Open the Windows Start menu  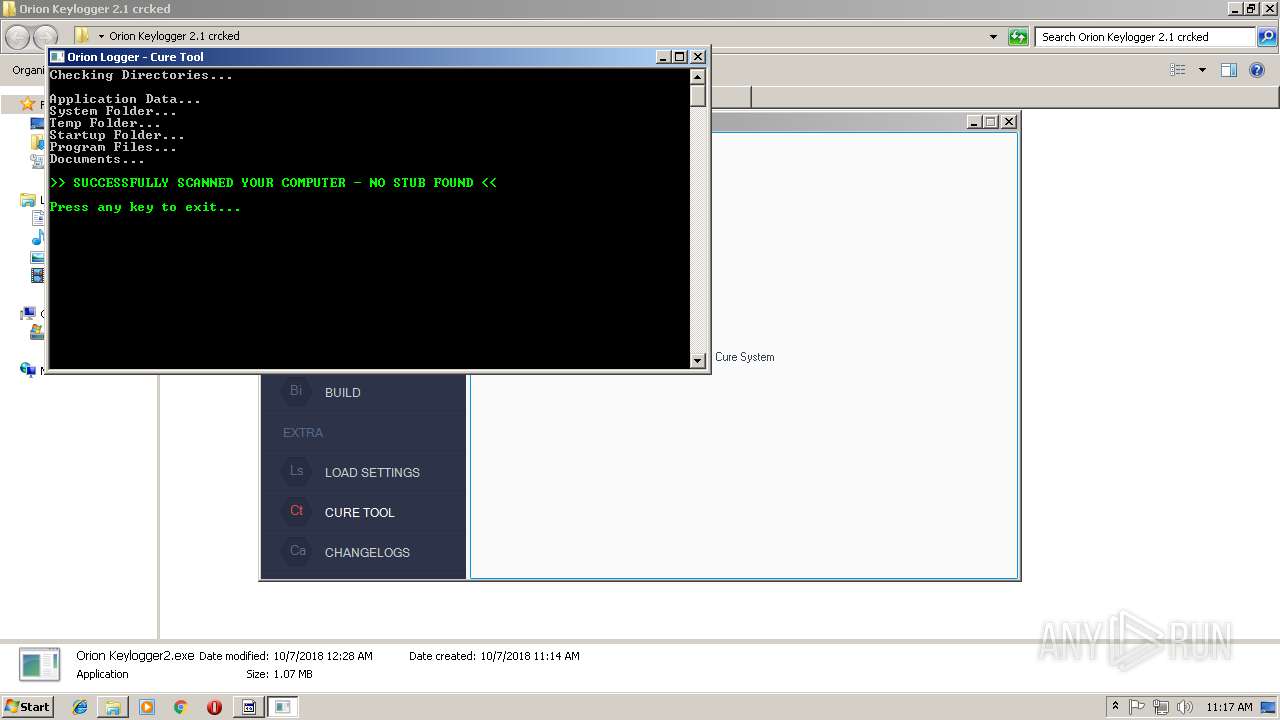27,706
